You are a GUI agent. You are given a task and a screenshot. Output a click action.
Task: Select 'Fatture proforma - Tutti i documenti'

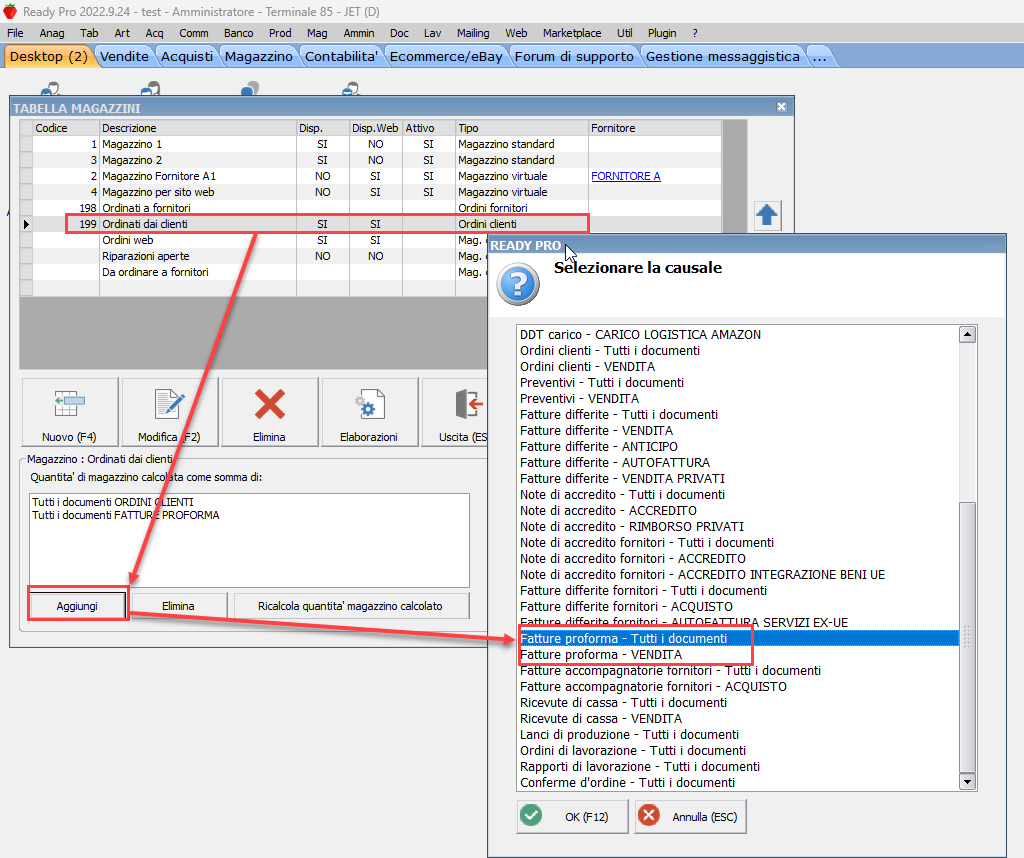pyautogui.click(x=738, y=639)
